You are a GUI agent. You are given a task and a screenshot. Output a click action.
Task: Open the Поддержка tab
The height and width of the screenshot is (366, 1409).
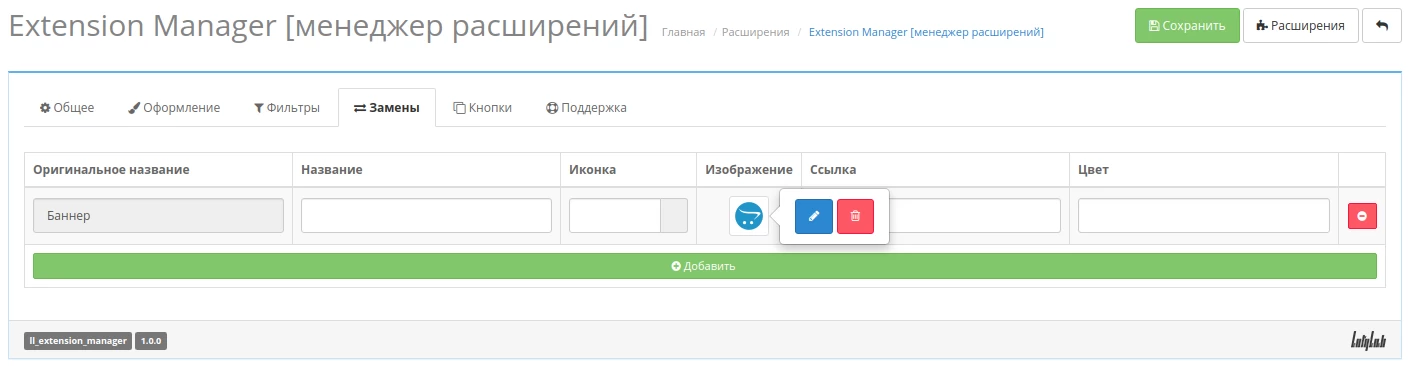[586, 107]
